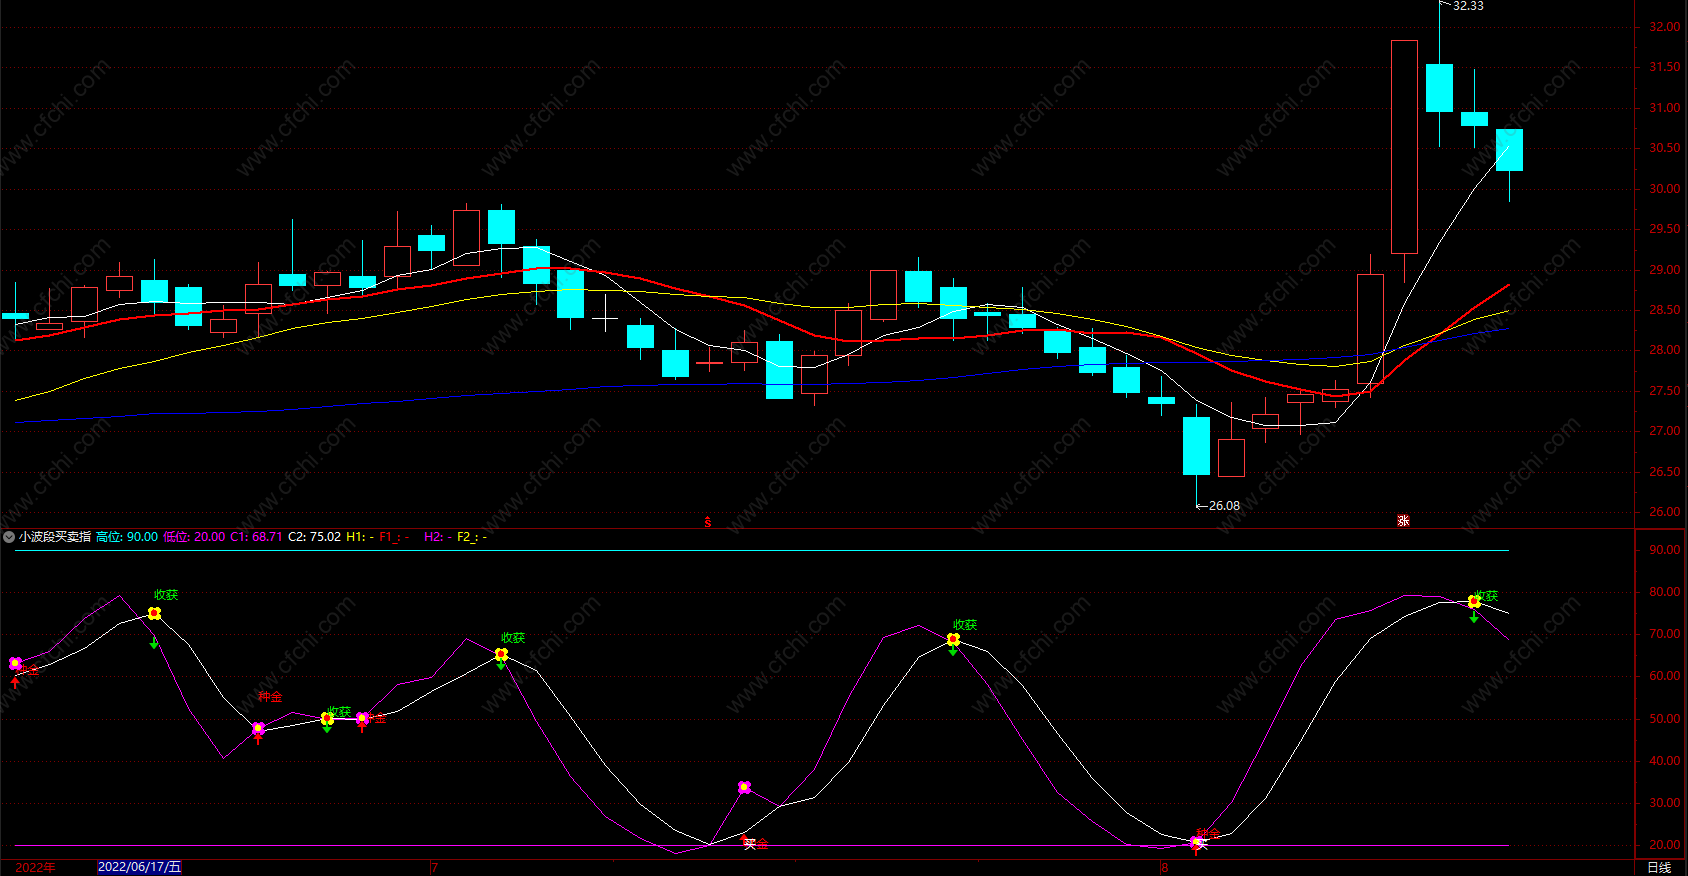Select the tall hollow red candle near 32.00
Viewport: 1688px width, 876px height.
tap(1404, 147)
